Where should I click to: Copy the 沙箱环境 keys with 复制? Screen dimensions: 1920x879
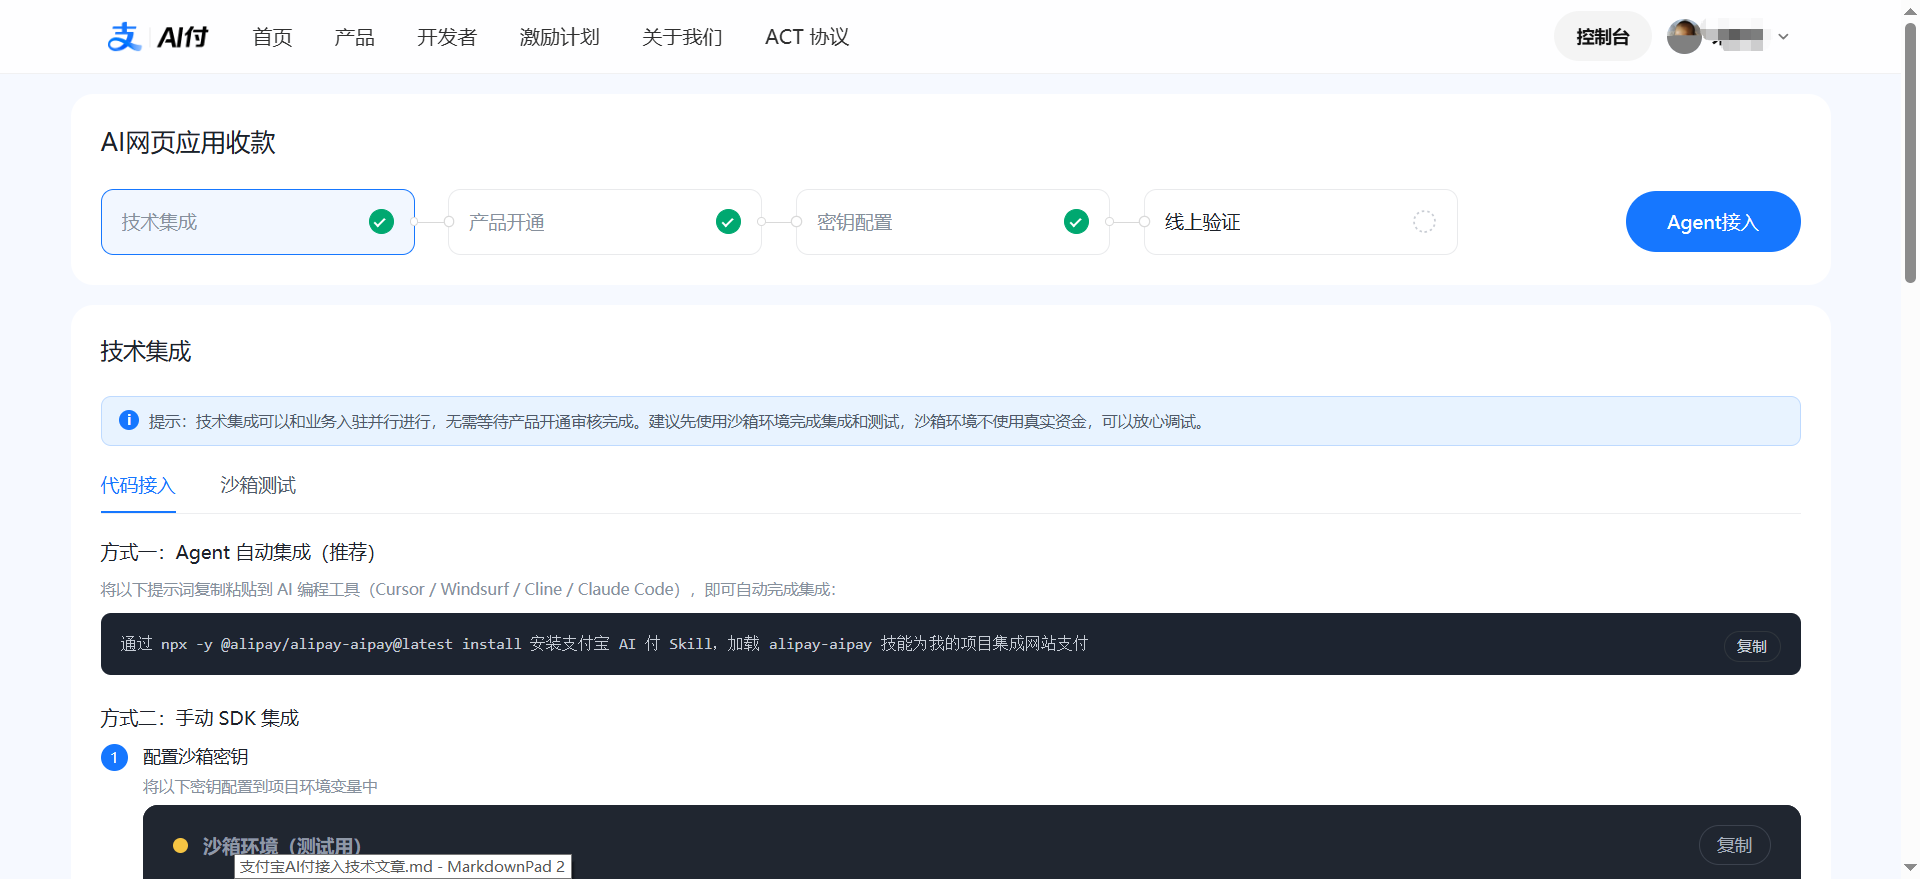1735,845
